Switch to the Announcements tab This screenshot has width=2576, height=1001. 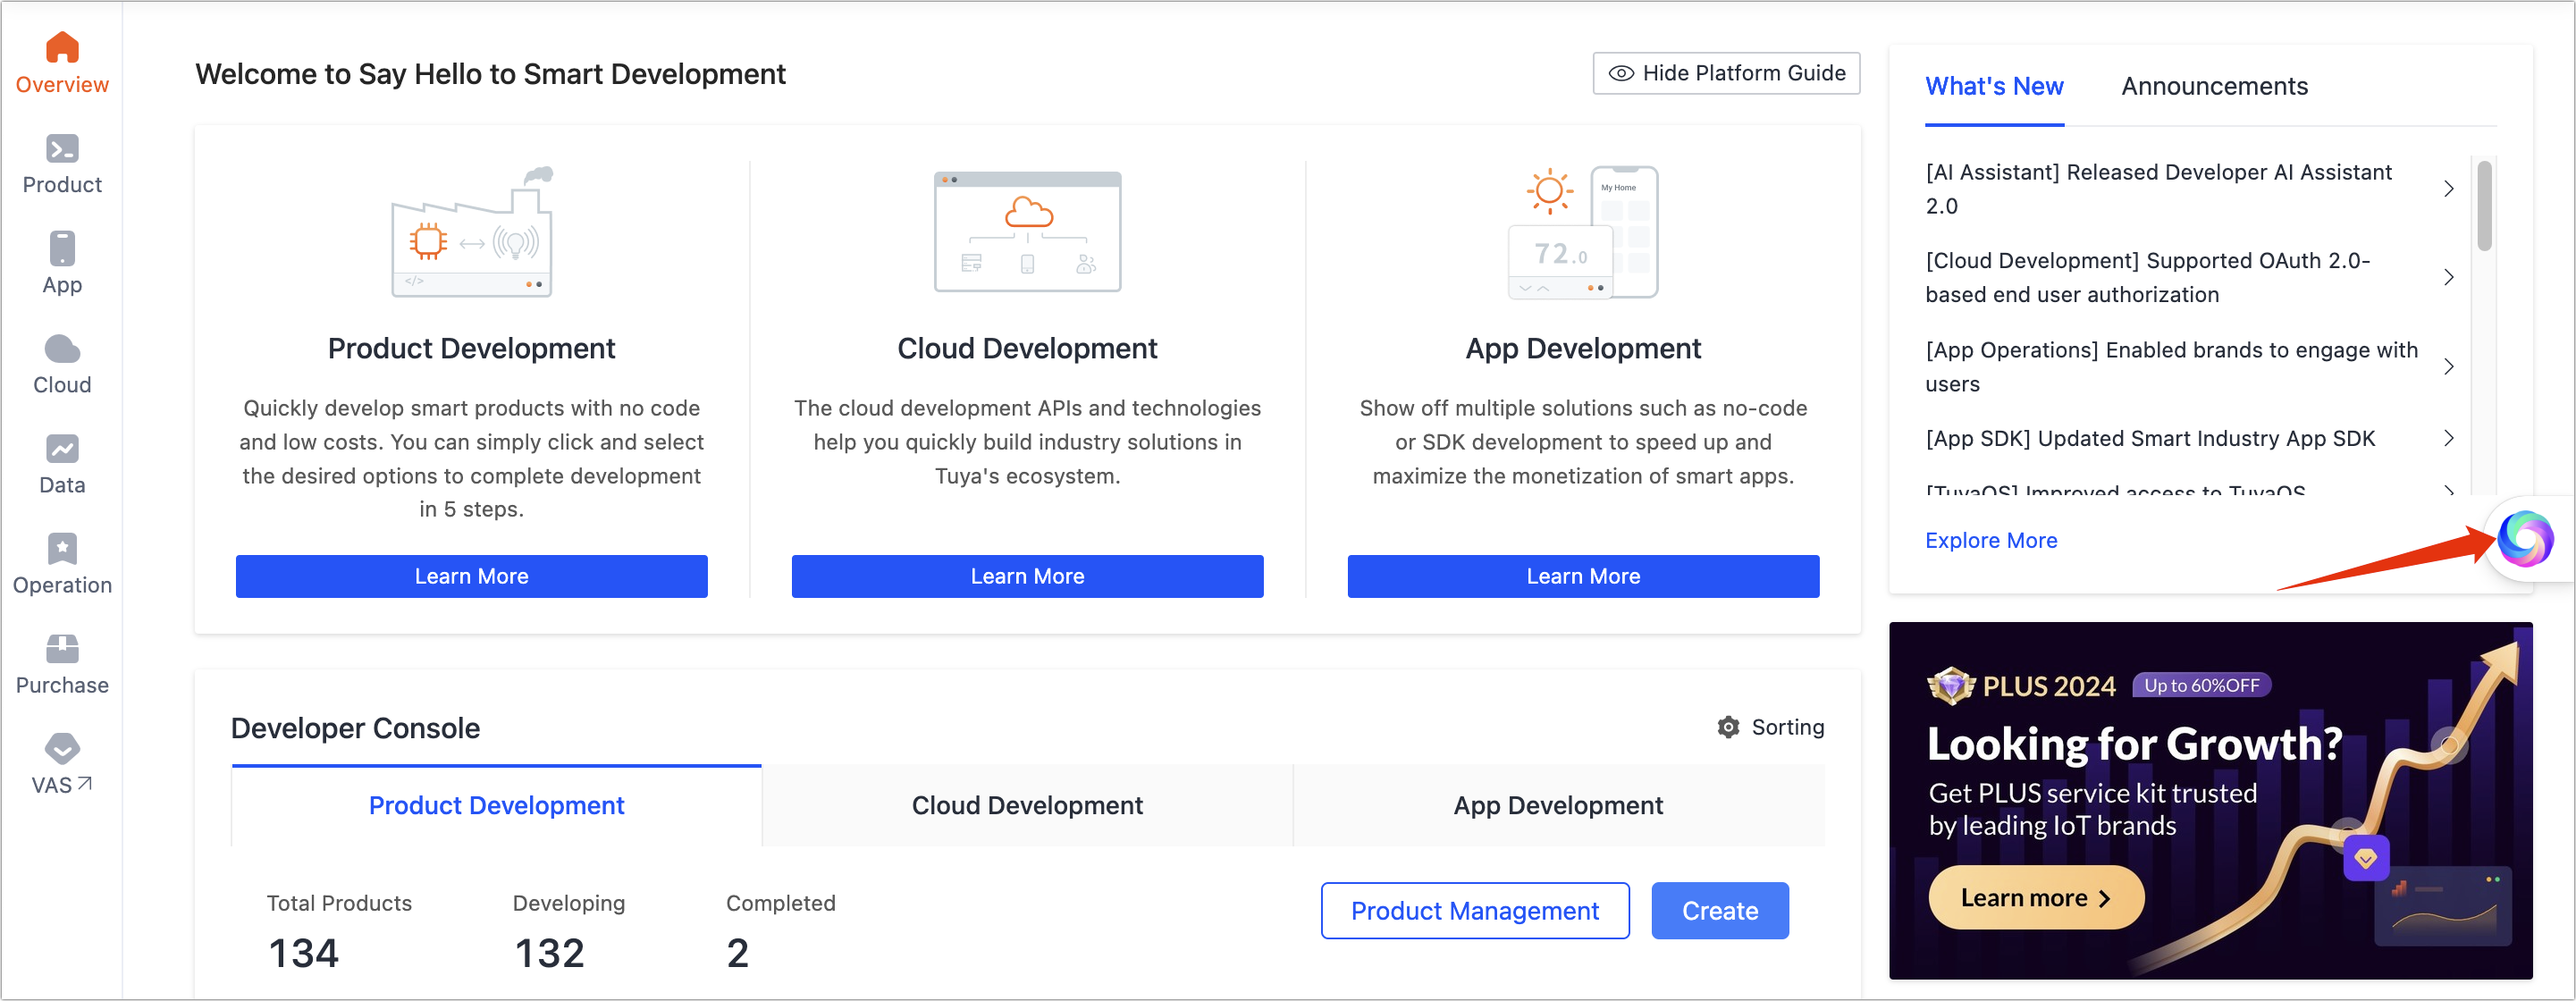point(2214,86)
